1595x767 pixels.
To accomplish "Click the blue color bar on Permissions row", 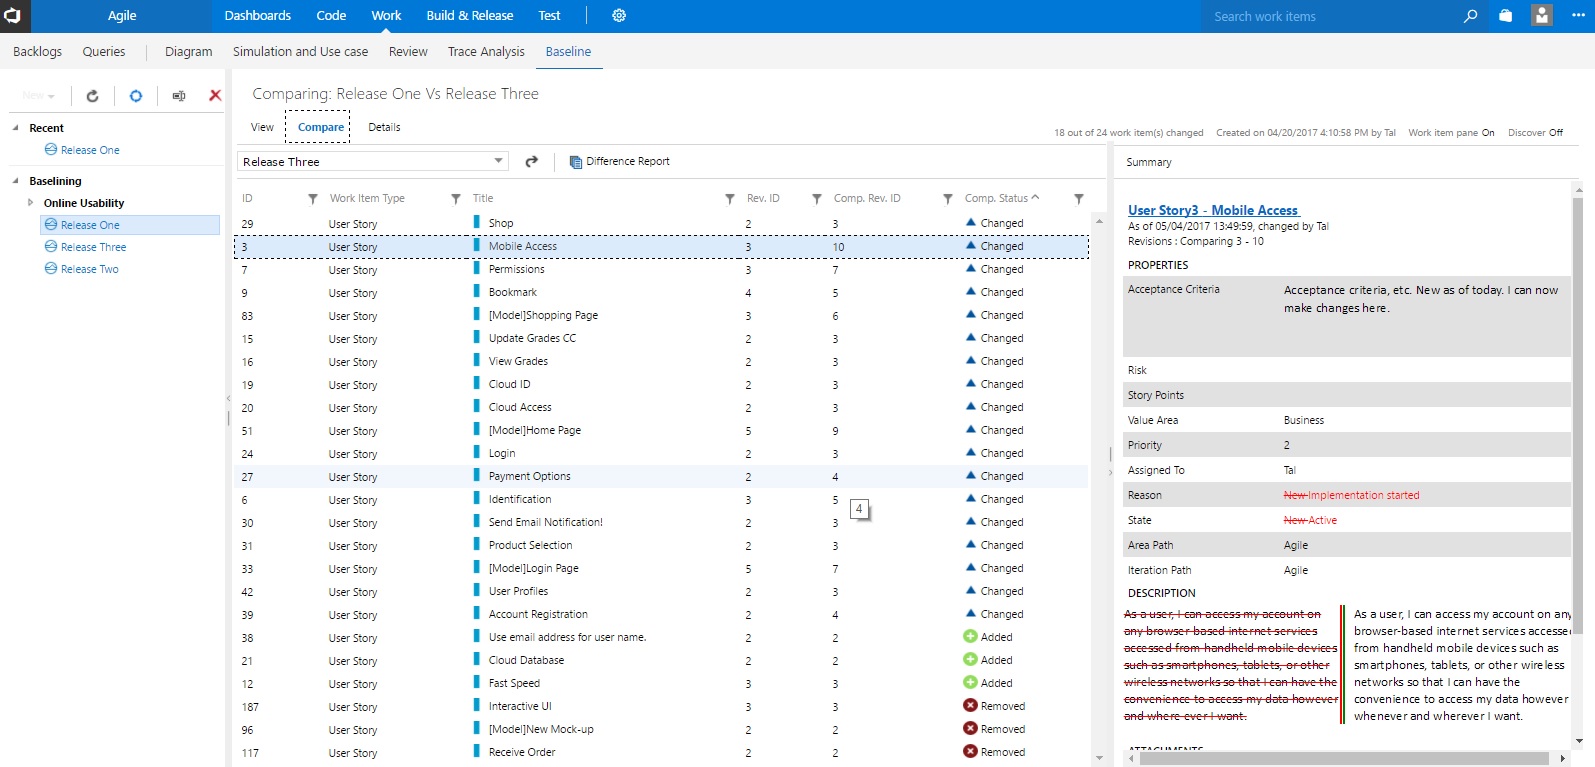I will [x=477, y=268].
